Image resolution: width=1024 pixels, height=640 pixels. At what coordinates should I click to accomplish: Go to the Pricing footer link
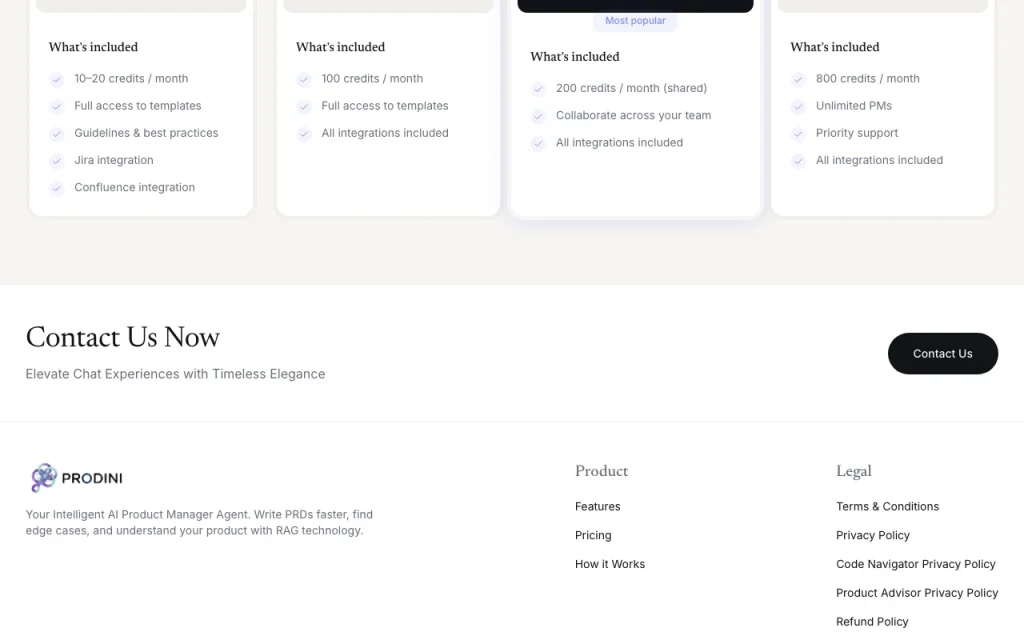[x=593, y=535]
